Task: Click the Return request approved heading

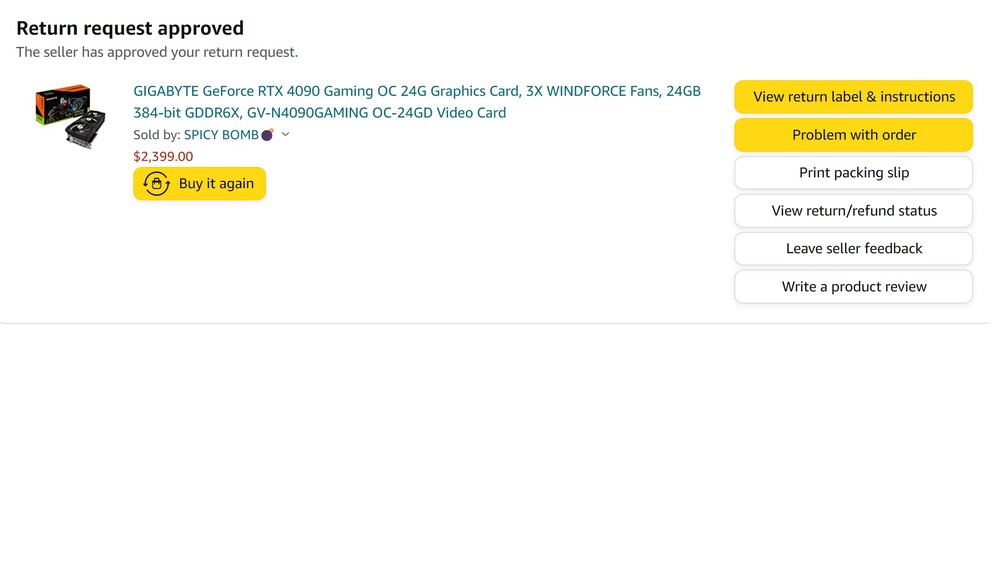Action: click(x=130, y=28)
